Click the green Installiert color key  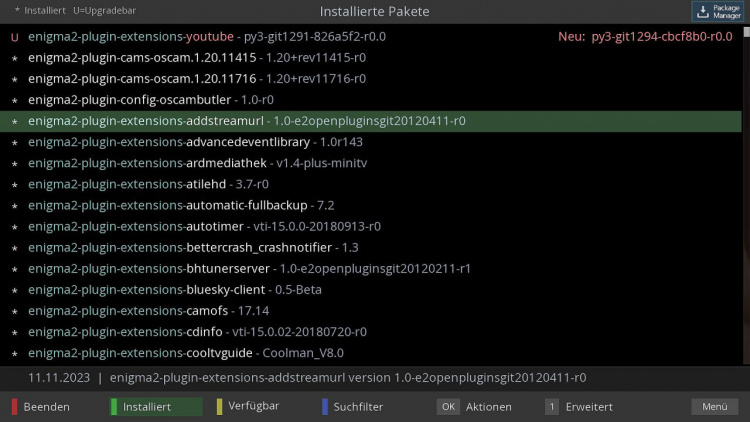pos(114,407)
